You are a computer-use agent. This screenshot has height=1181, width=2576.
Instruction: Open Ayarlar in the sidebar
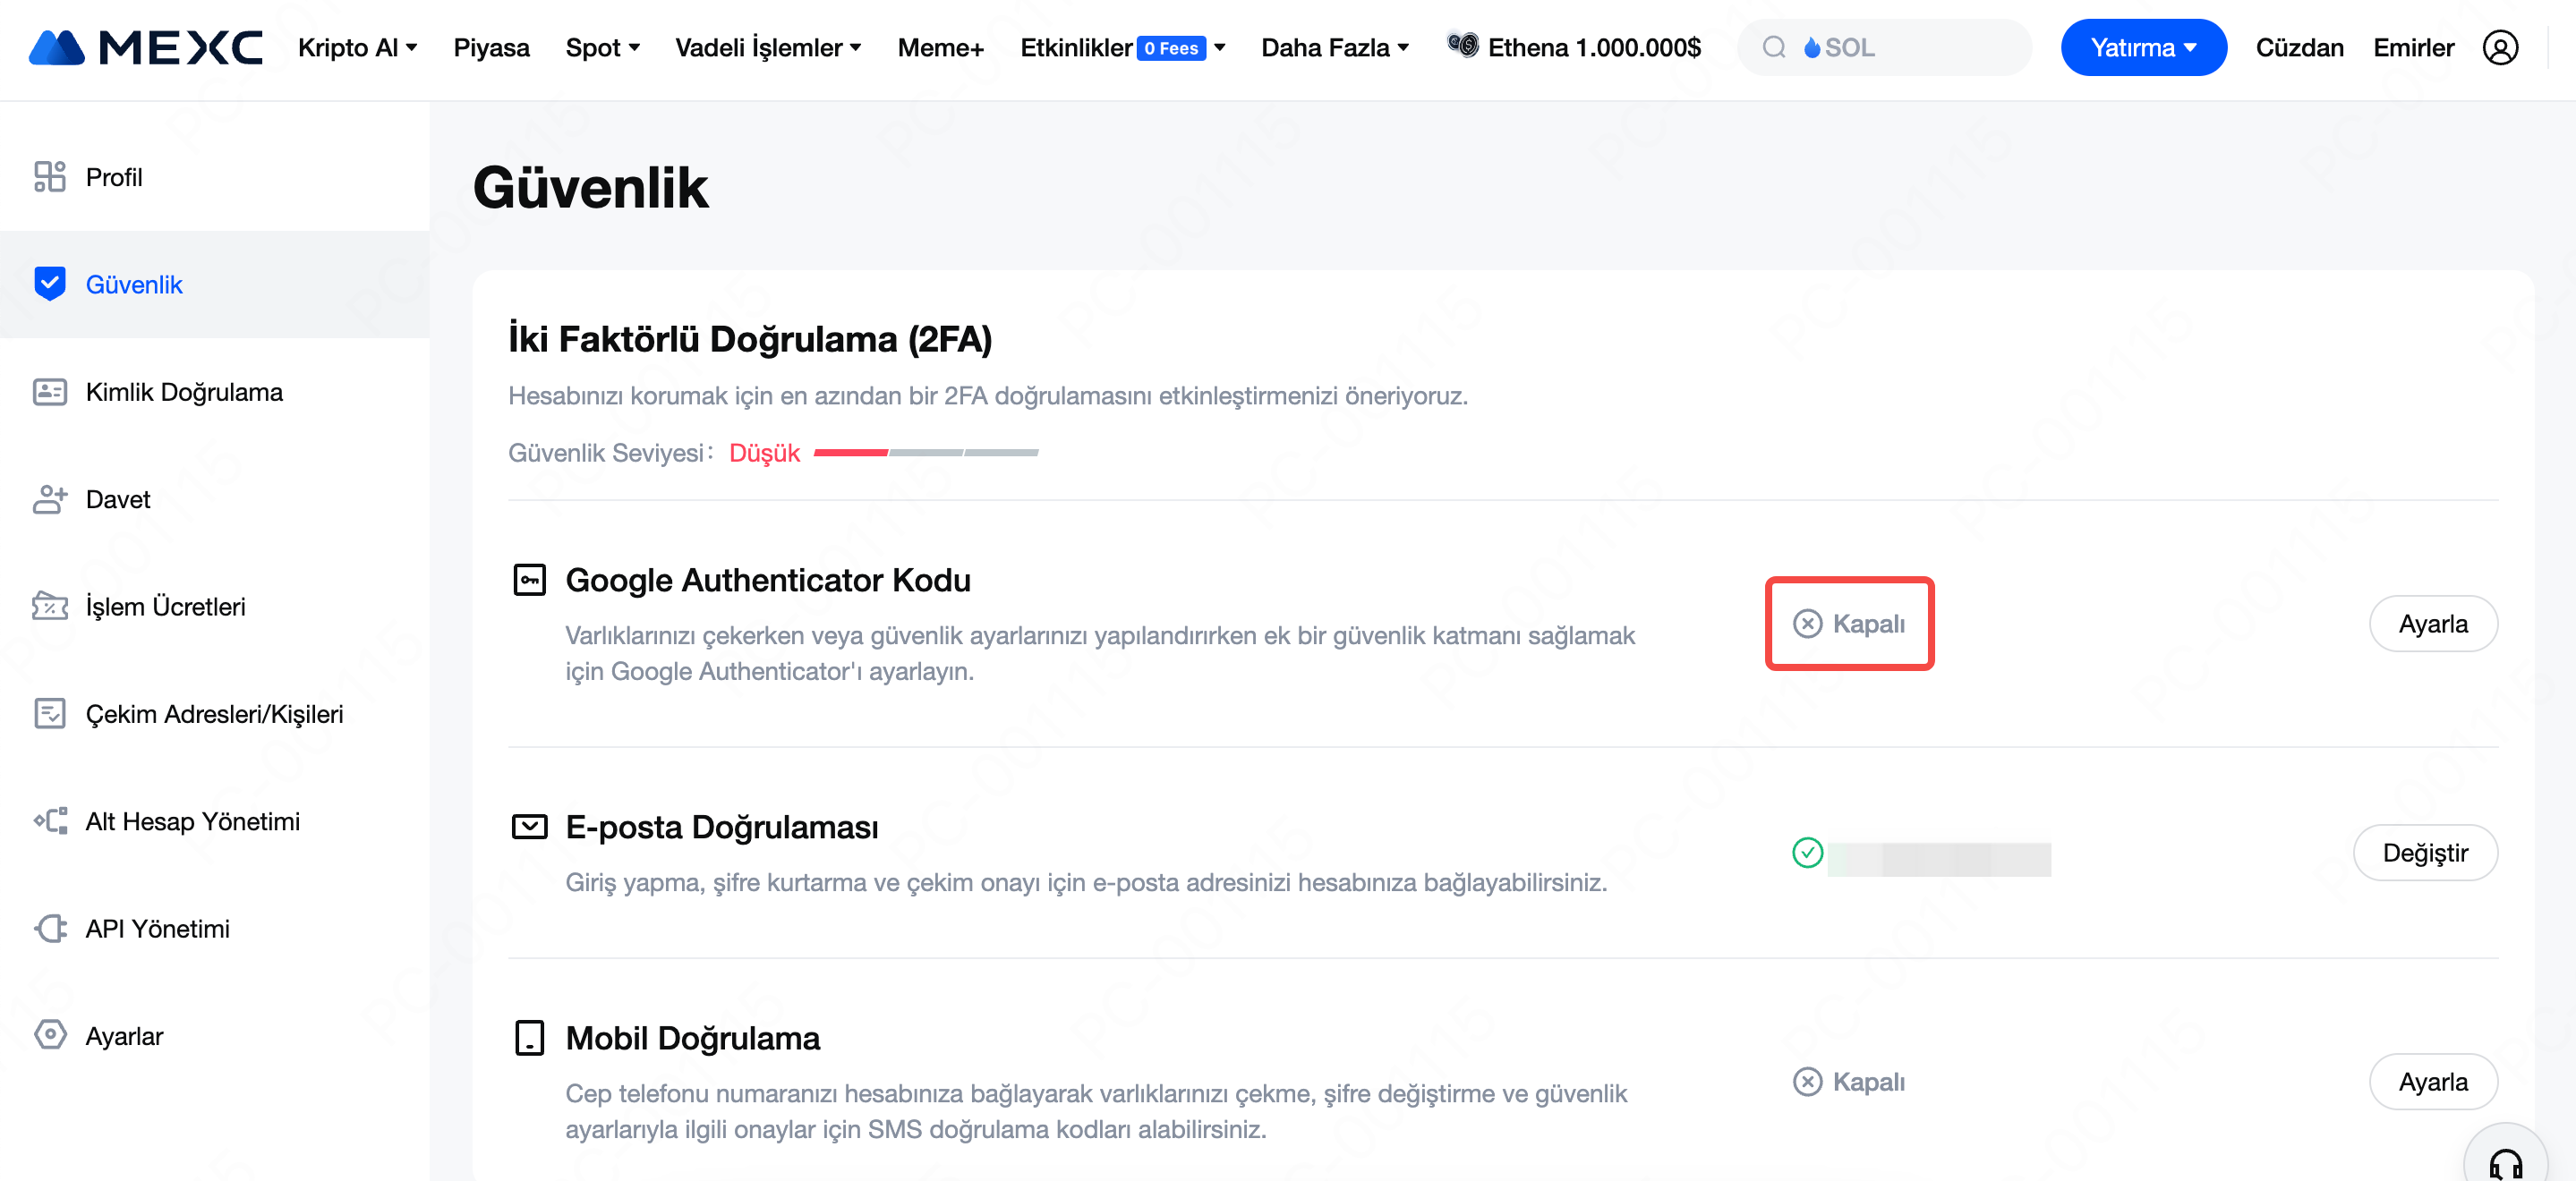(214, 1035)
